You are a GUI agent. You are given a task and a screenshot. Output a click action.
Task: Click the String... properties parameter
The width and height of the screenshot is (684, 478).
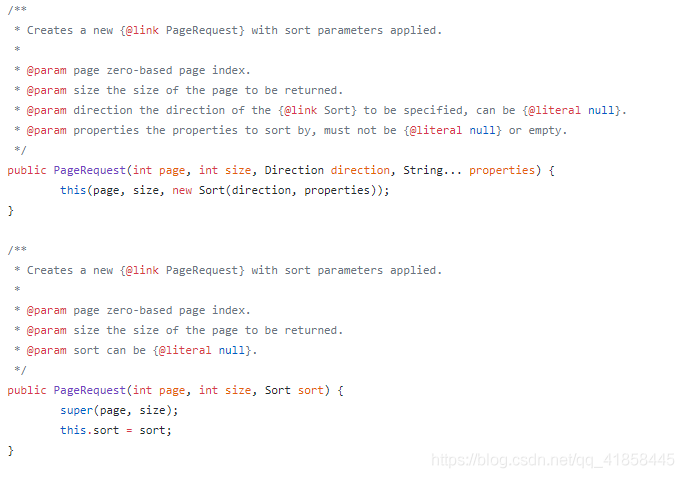click(x=468, y=170)
